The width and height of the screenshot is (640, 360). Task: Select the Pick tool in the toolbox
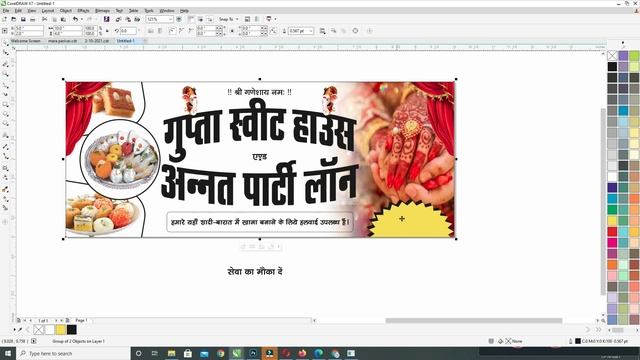5,43
